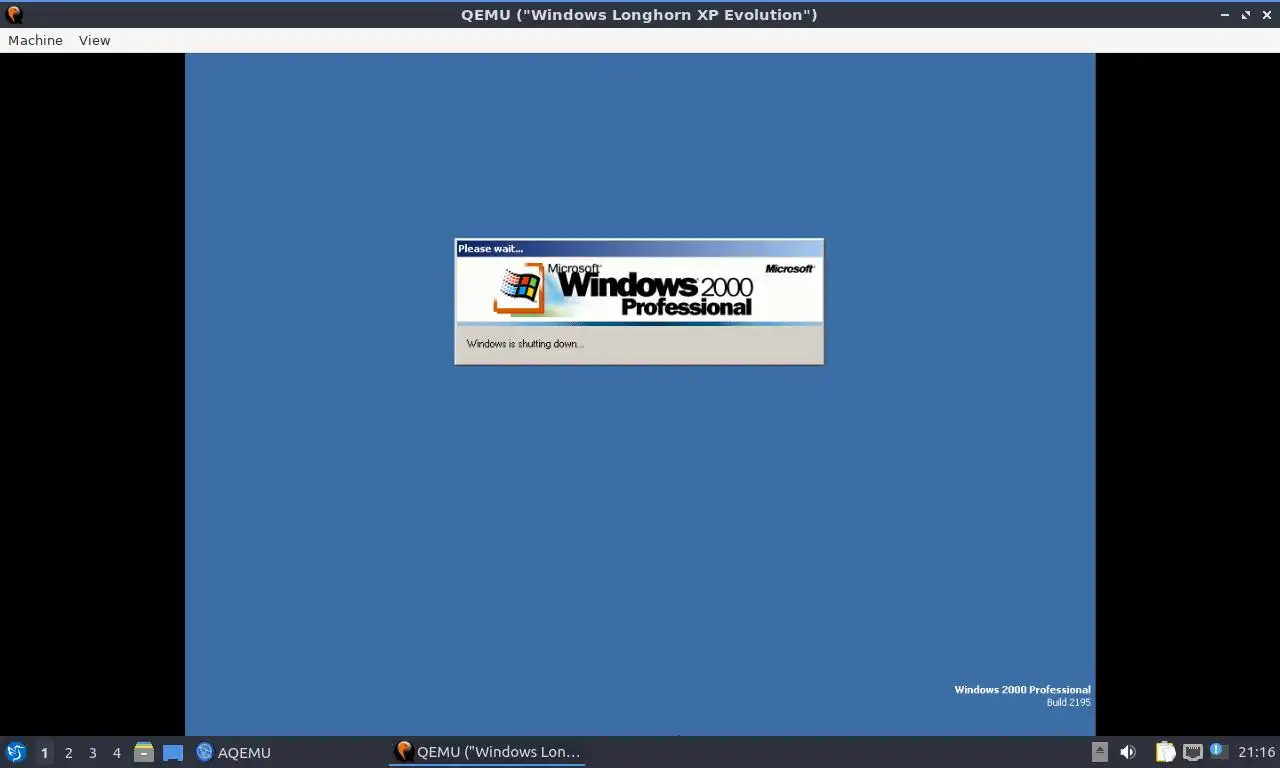Open the removable media eject tray icon
The height and width of the screenshot is (768, 1280).
coord(1099,752)
